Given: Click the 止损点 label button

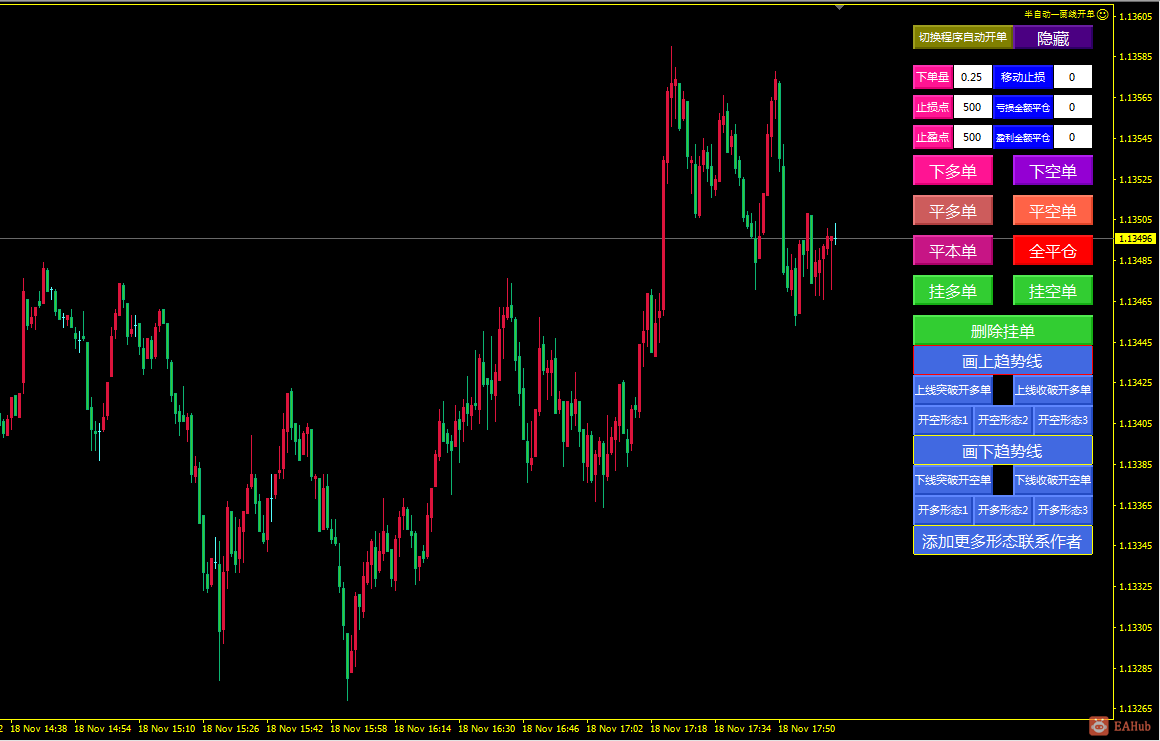Looking at the screenshot, I should coord(932,107).
